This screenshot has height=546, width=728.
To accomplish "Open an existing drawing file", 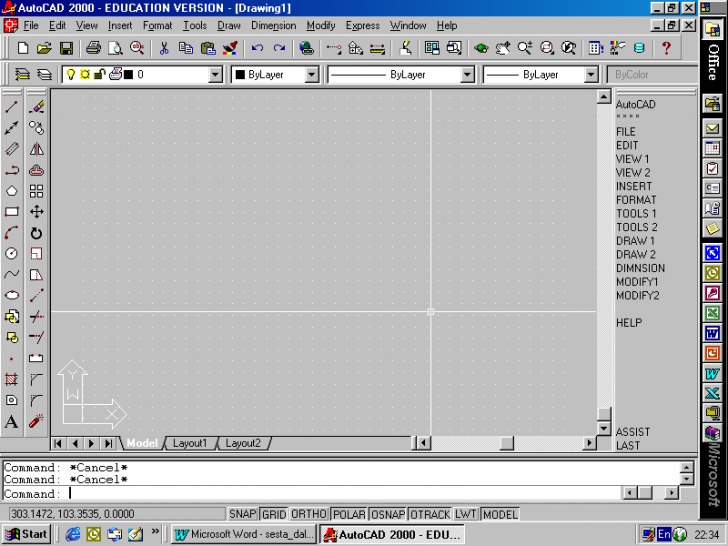I will (44, 48).
